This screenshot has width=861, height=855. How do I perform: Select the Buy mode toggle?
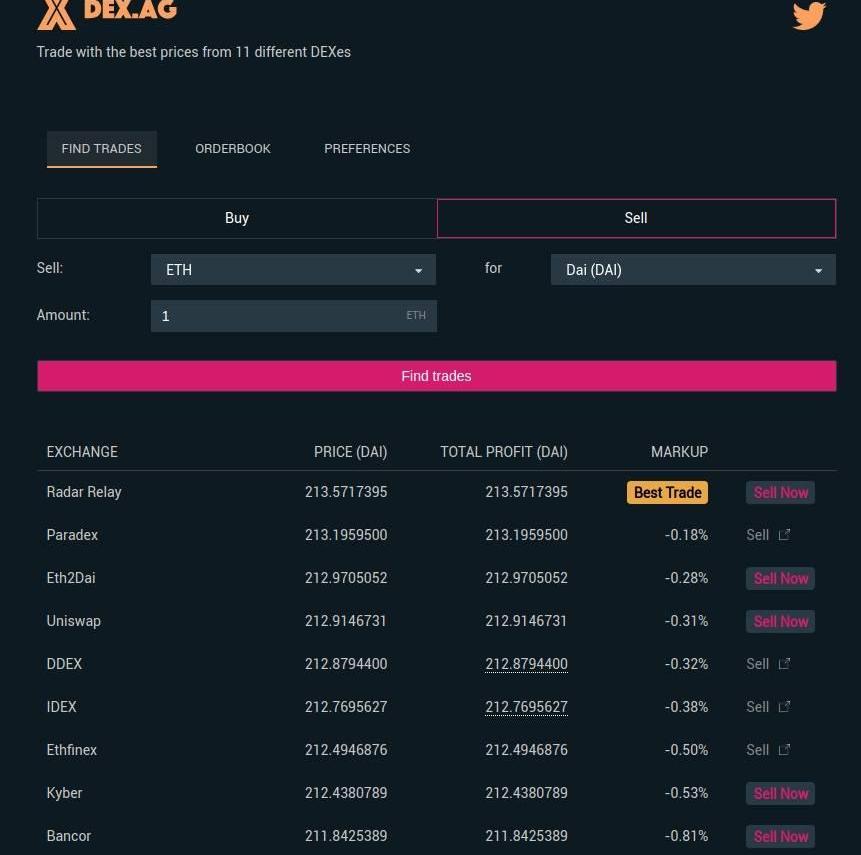click(237, 218)
